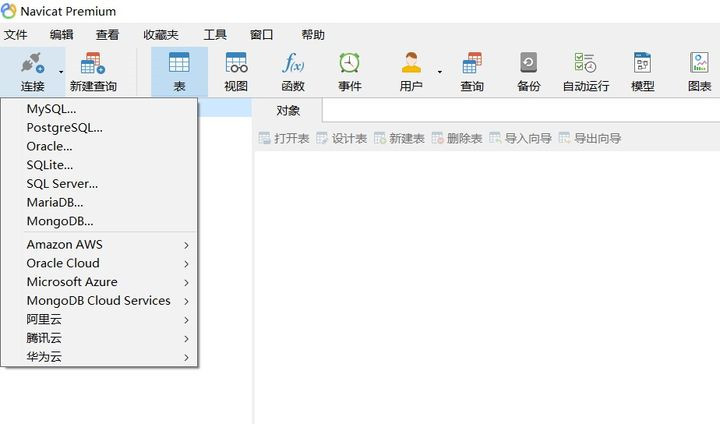Click the Navicat Premium logo icon

coord(9,11)
